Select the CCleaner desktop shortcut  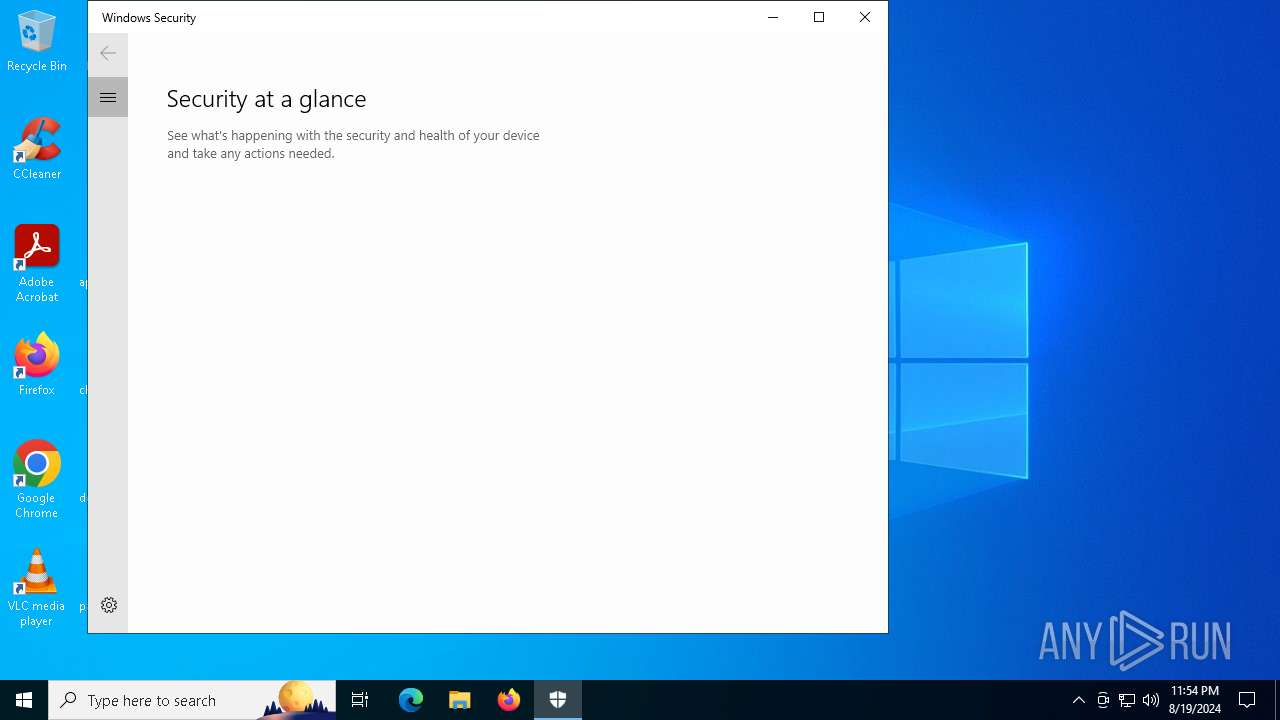pyautogui.click(x=37, y=149)
